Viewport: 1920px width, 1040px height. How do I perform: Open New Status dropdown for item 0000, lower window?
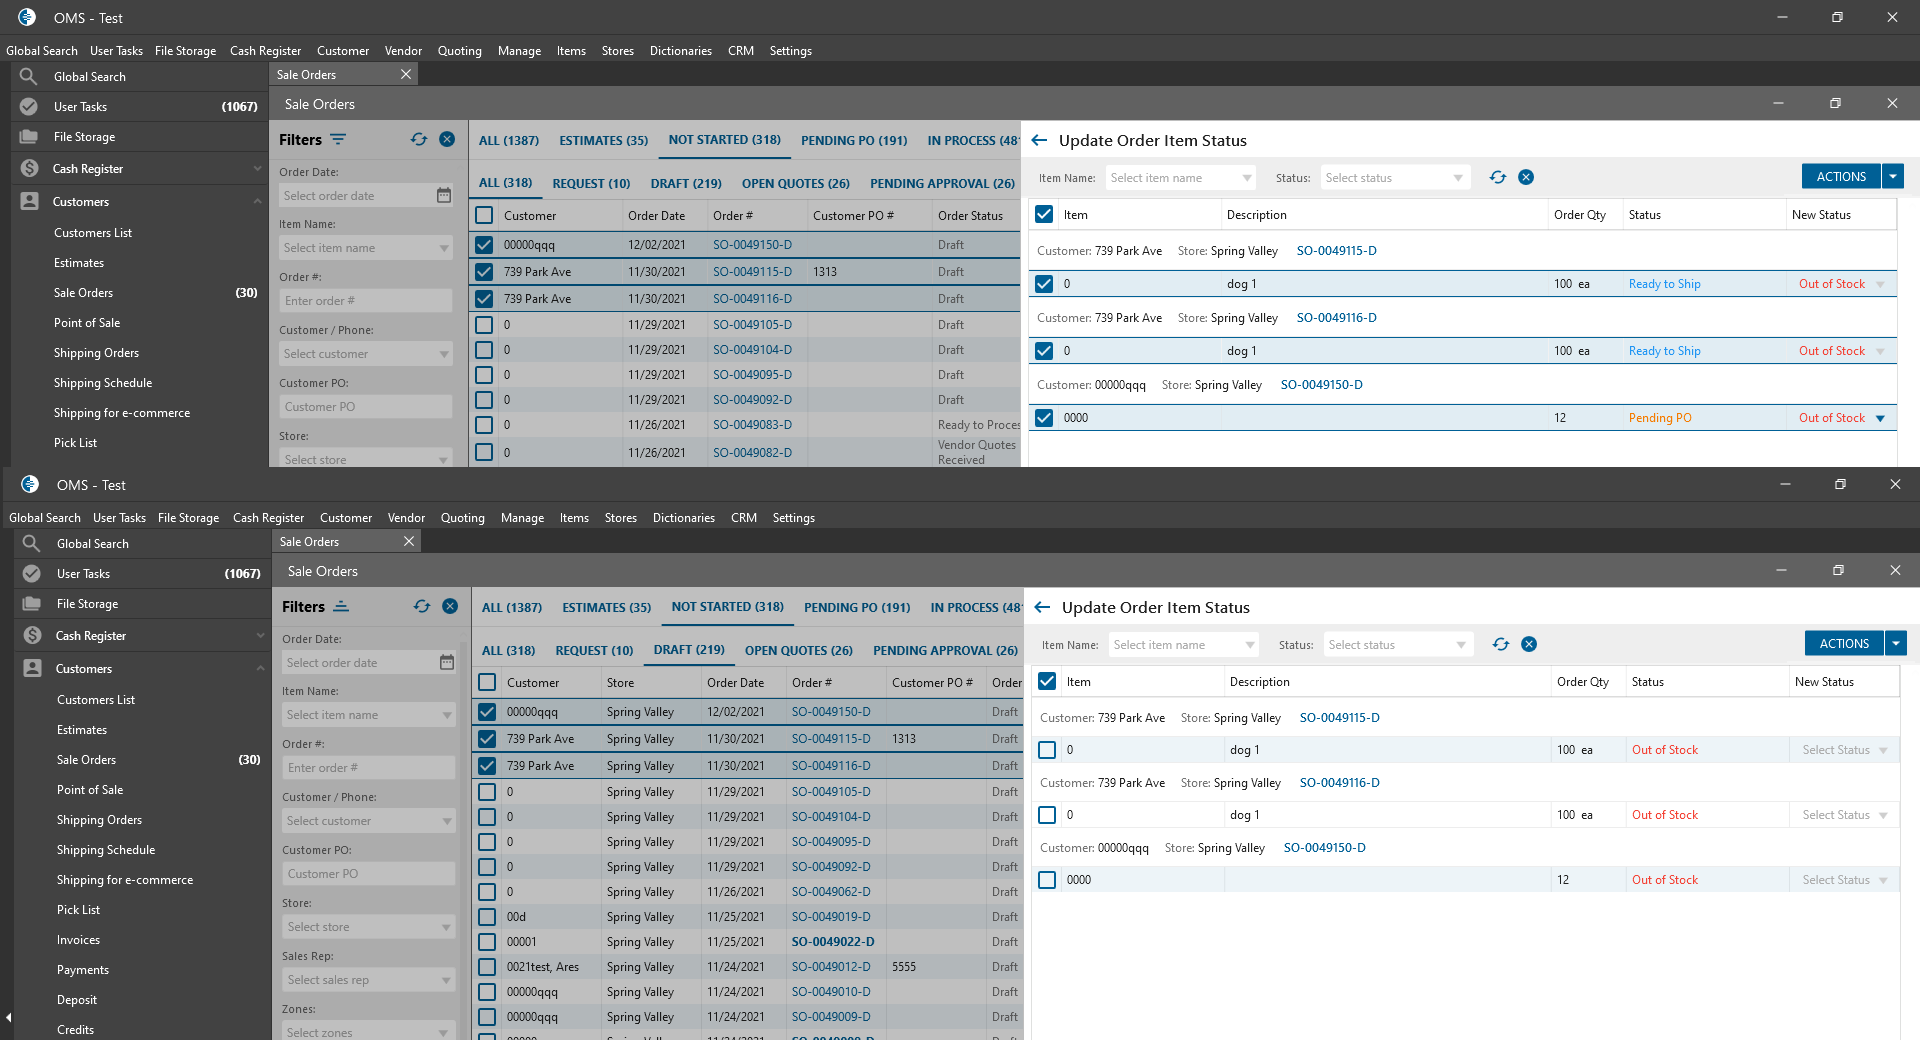coord(1883,880)
